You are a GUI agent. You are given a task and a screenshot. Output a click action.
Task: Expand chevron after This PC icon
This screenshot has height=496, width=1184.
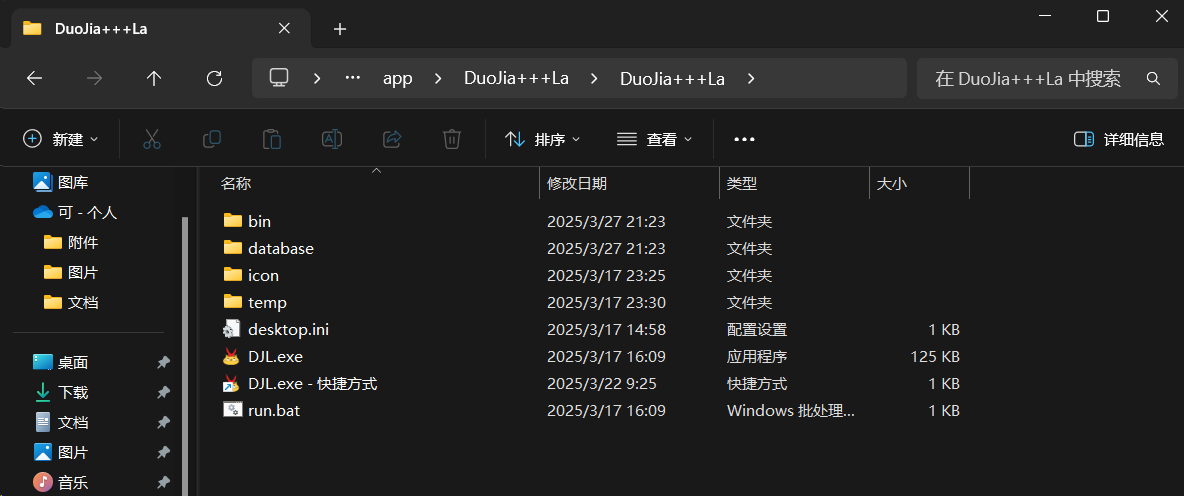coord(317,79)
